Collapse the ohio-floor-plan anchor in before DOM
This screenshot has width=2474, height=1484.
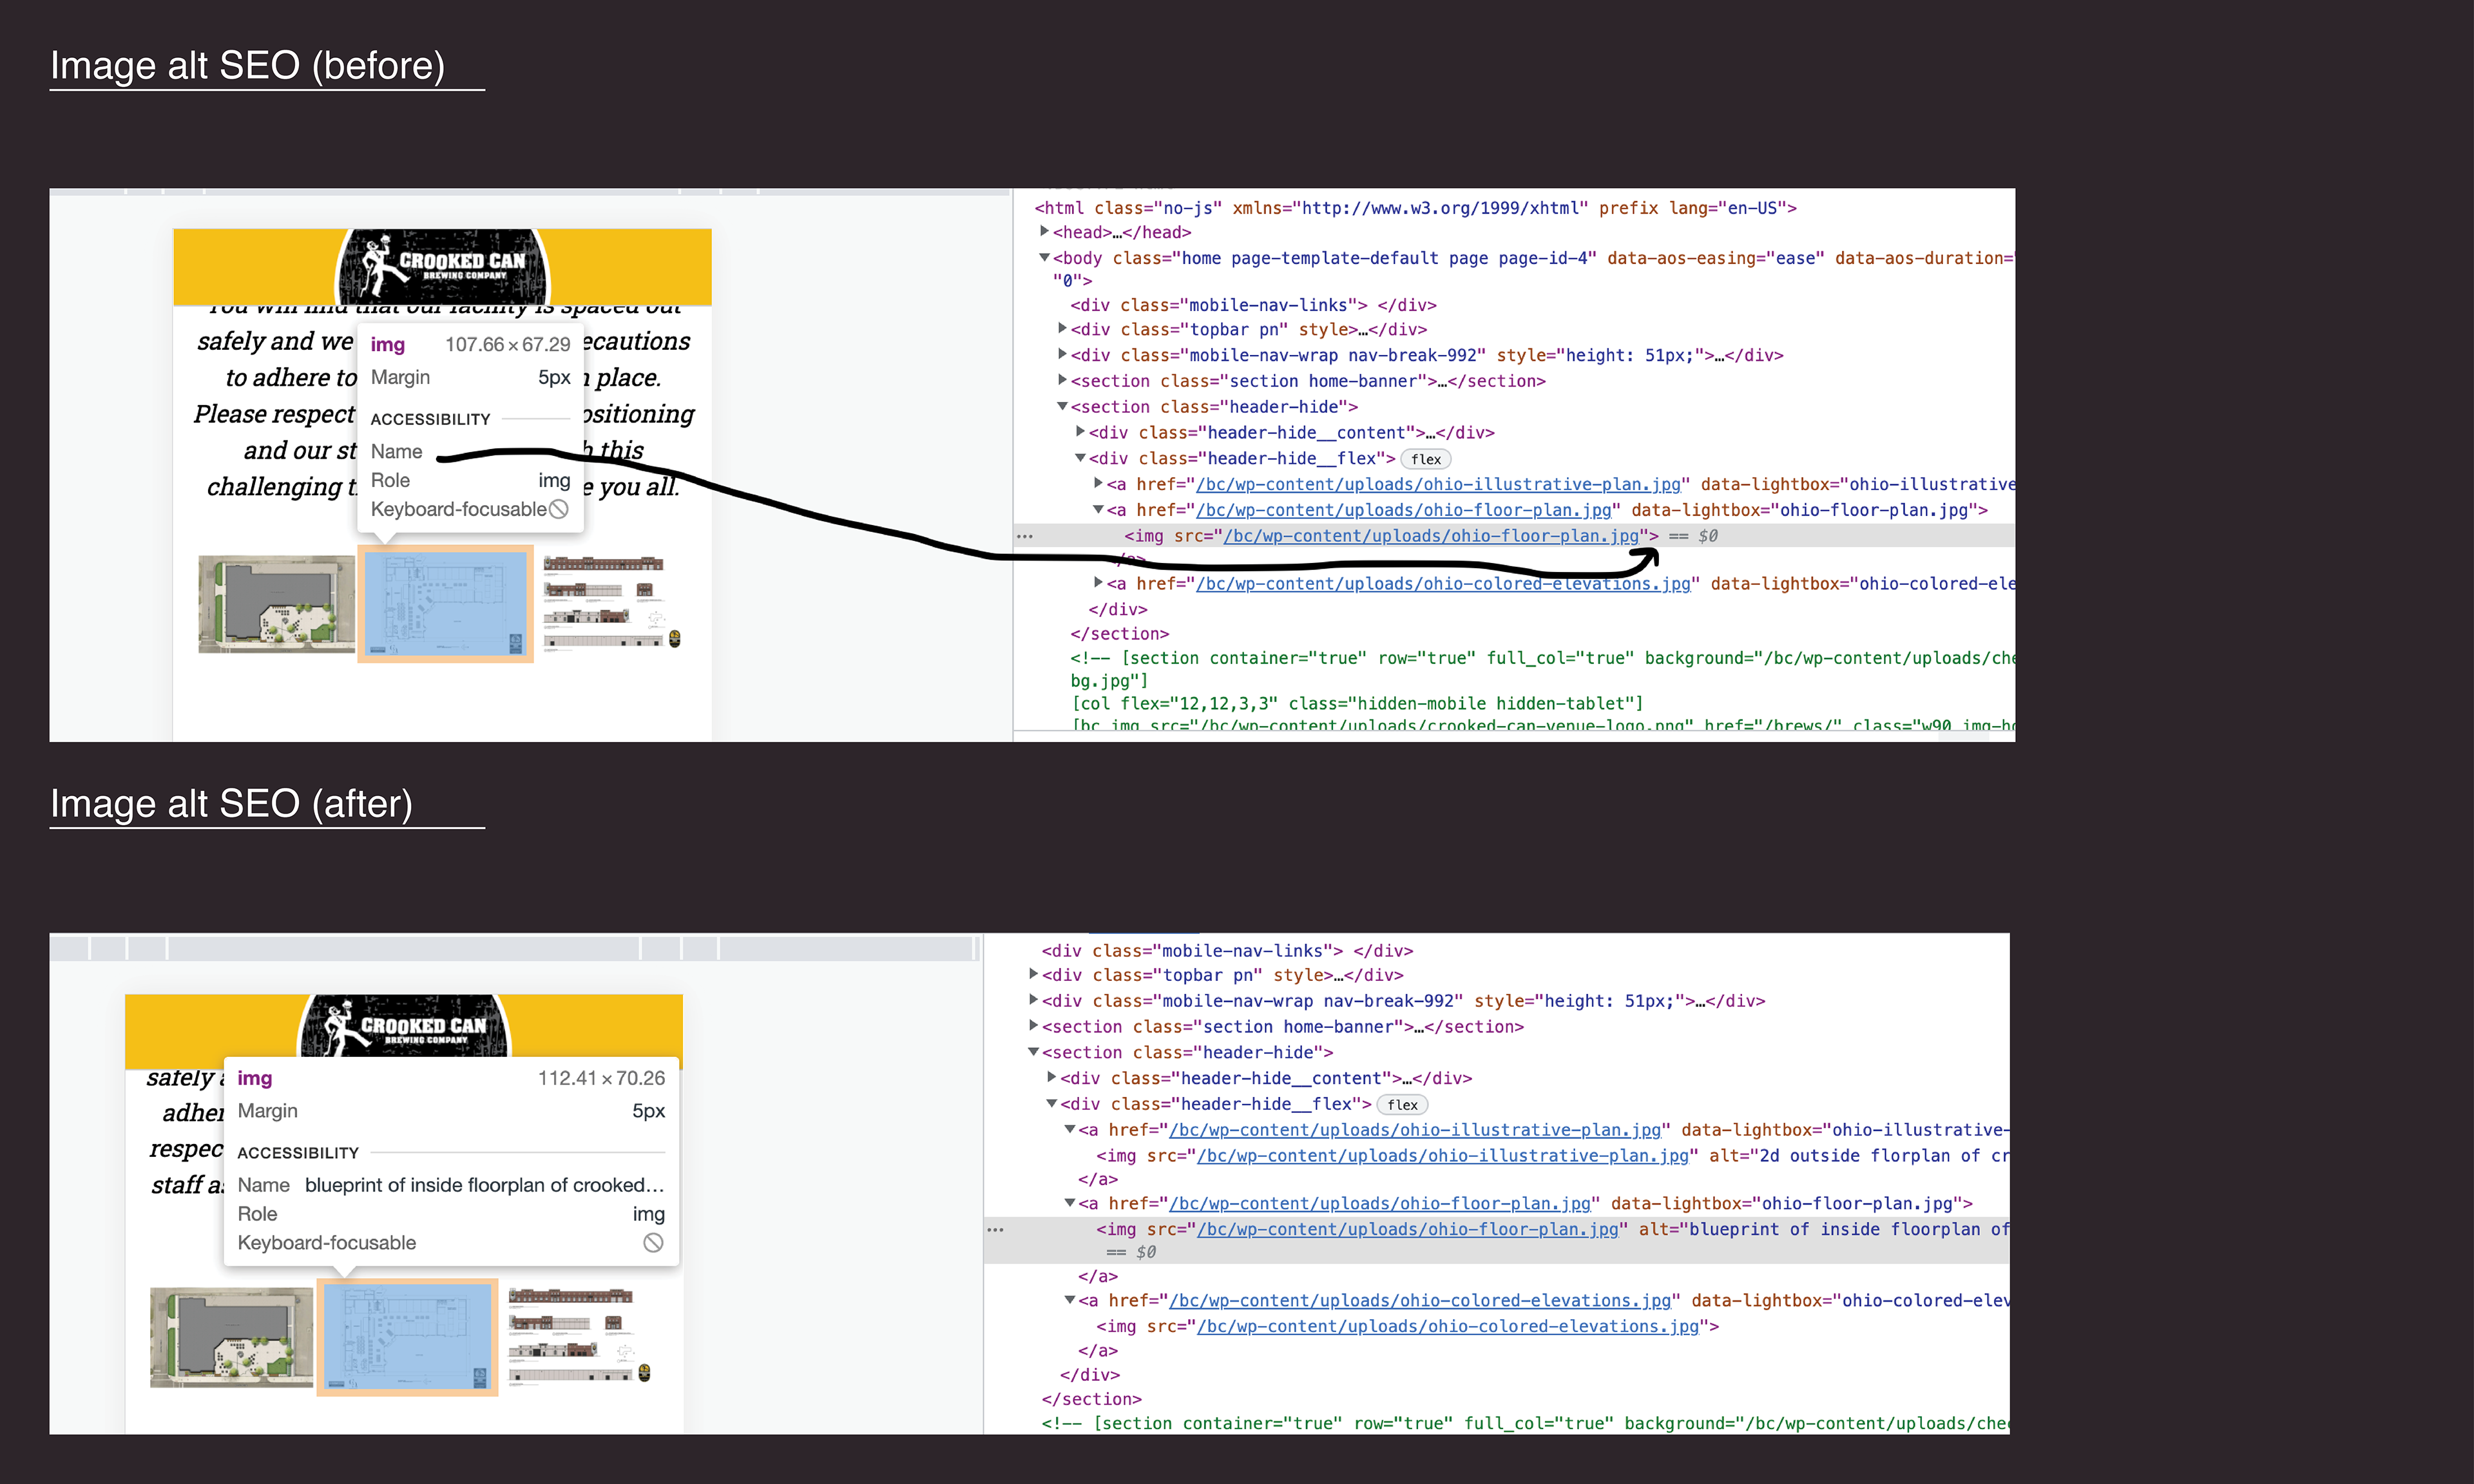tap(1098, 510)
